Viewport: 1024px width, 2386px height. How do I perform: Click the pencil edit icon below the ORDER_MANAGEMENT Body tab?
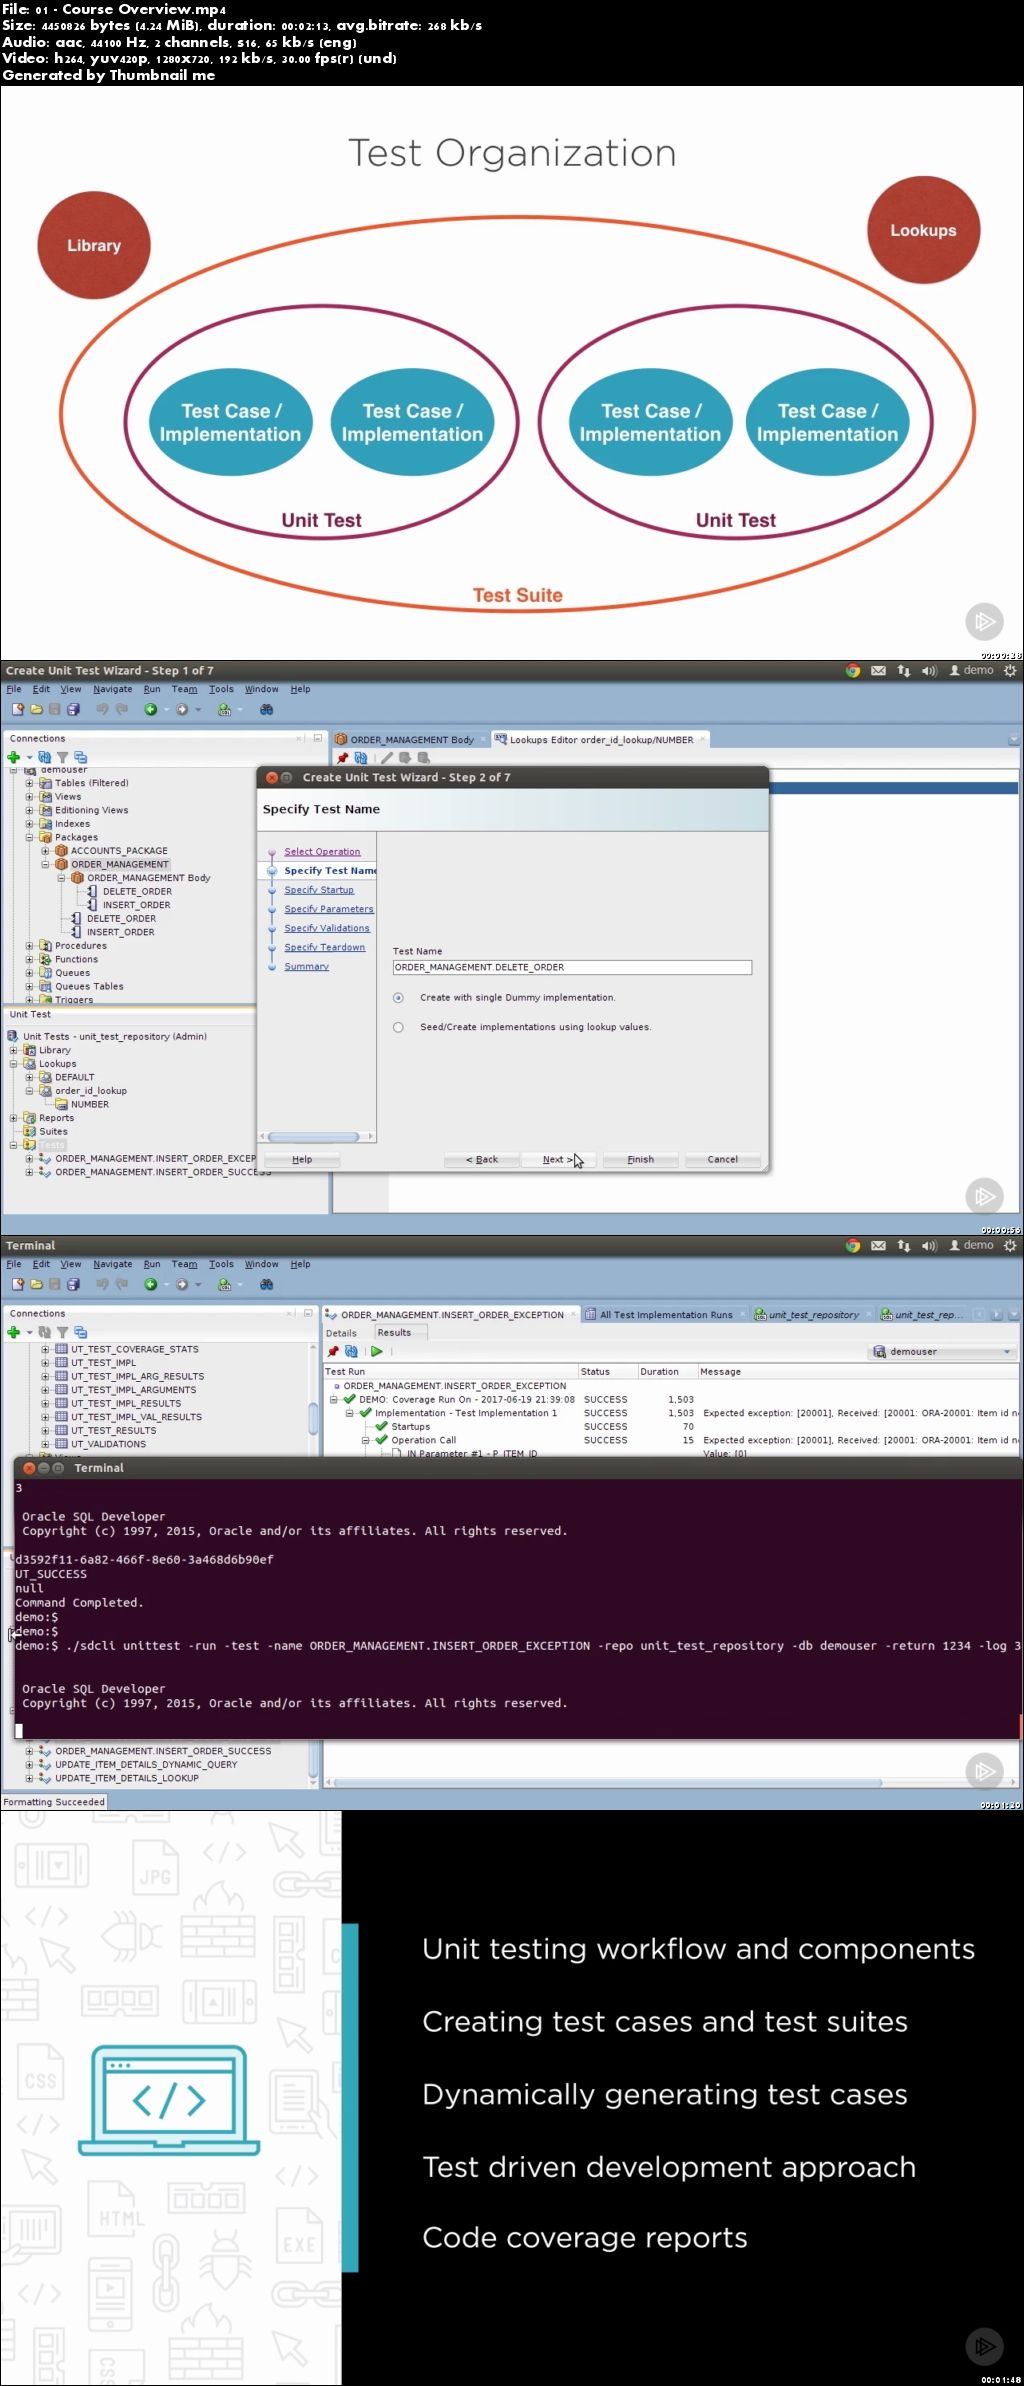[387, 758]
